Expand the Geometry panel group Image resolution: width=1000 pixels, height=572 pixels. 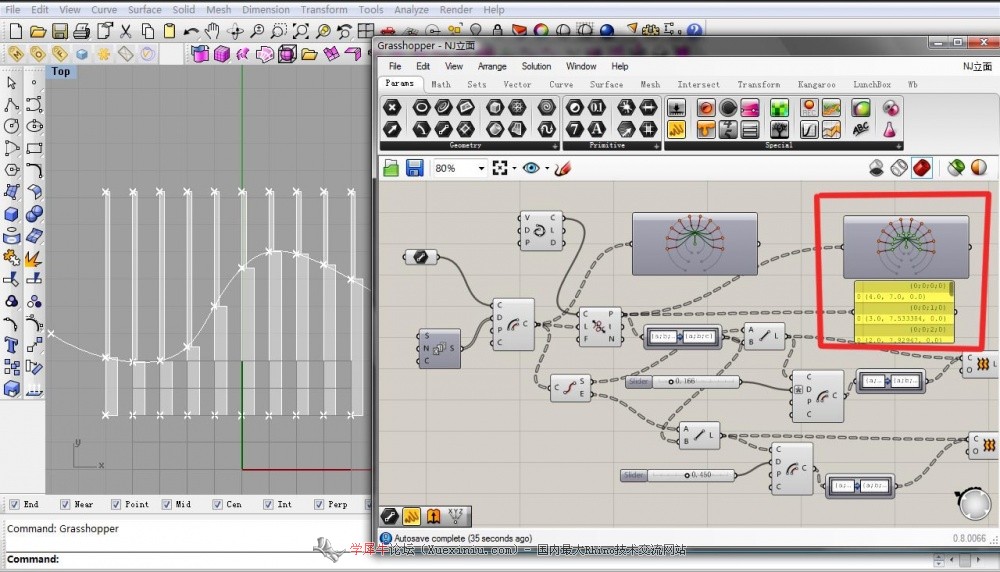(x=555, y=146)
